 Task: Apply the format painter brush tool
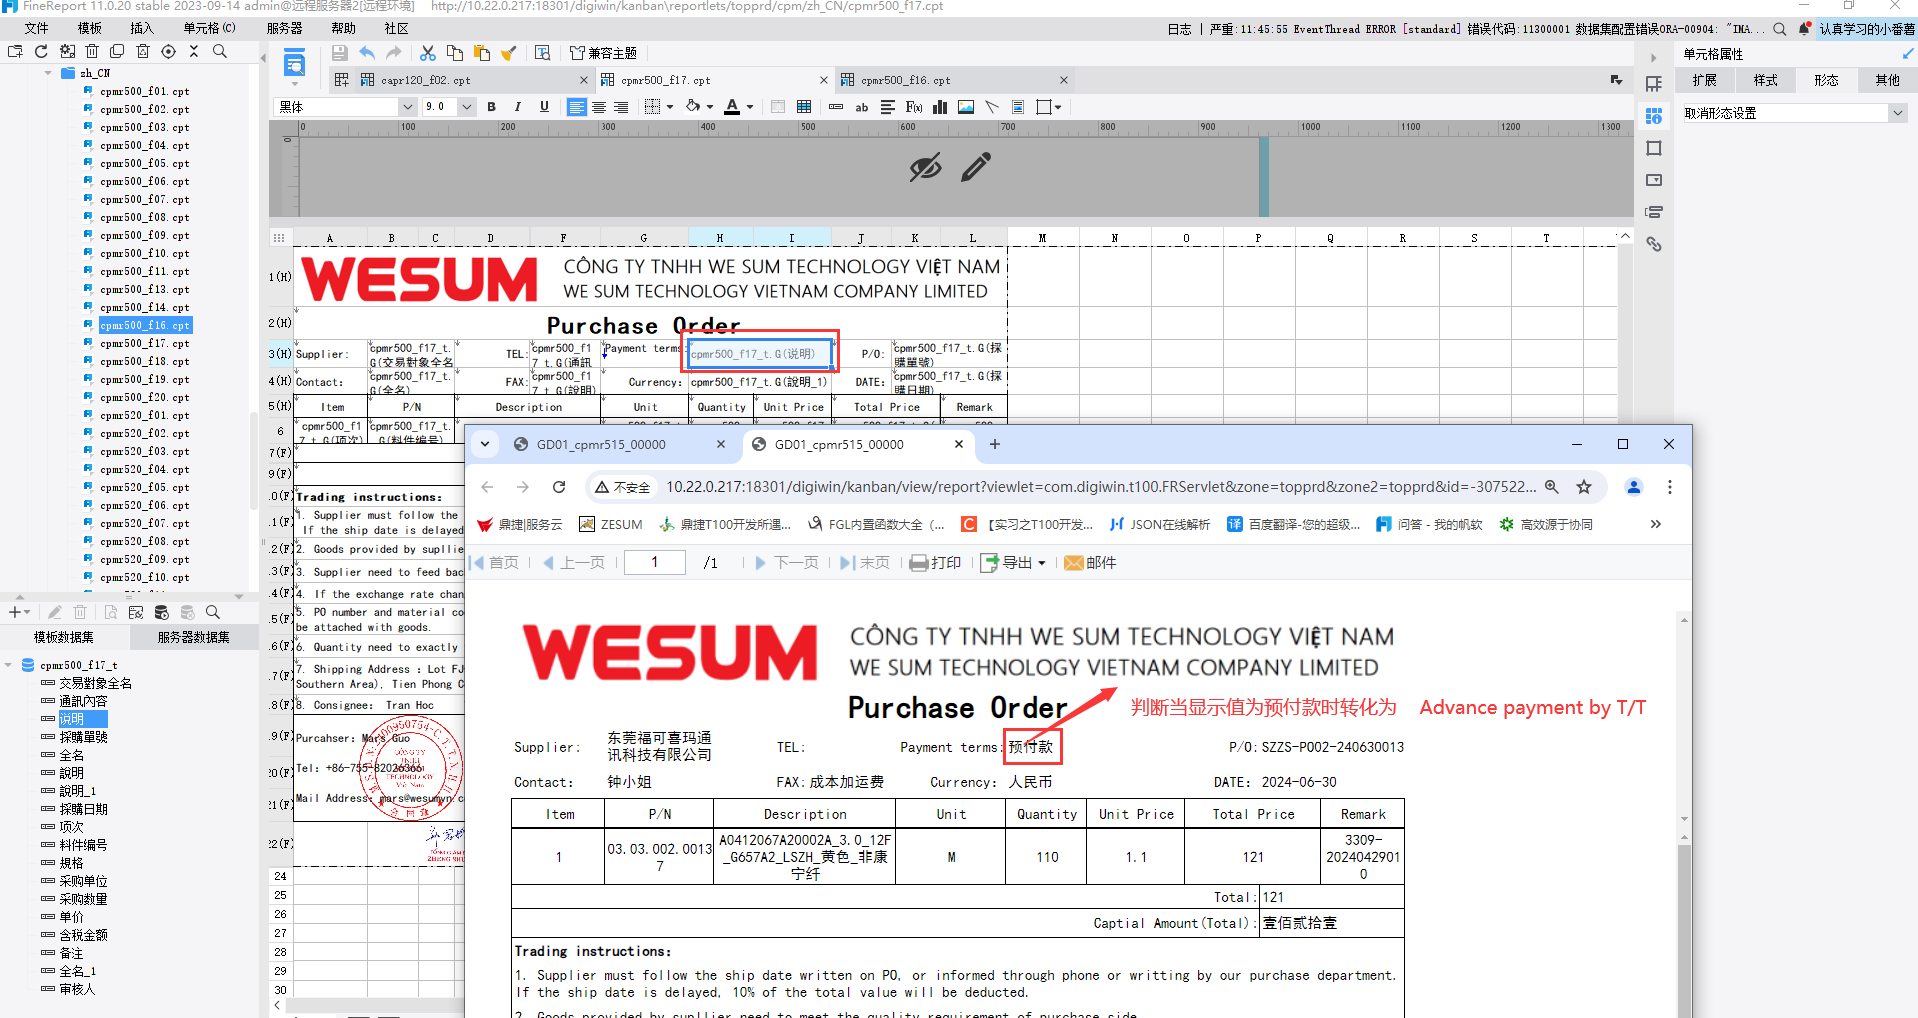pos(509,53)
